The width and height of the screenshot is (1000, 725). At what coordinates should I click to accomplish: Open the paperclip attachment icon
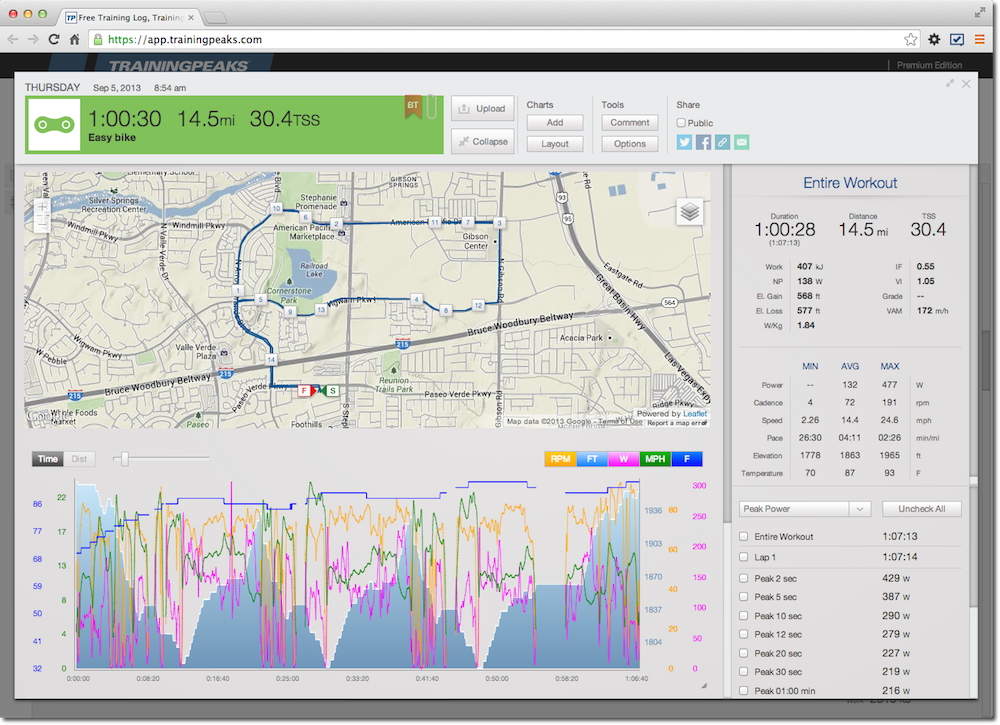pyautogui.click(x=432, y=106)
